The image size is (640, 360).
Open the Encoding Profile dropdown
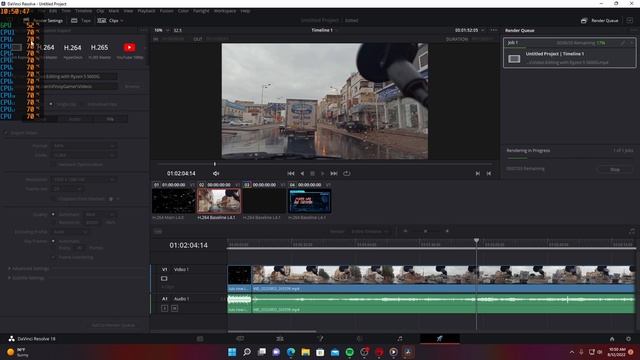pyautogui.click(x=70, y=232)
